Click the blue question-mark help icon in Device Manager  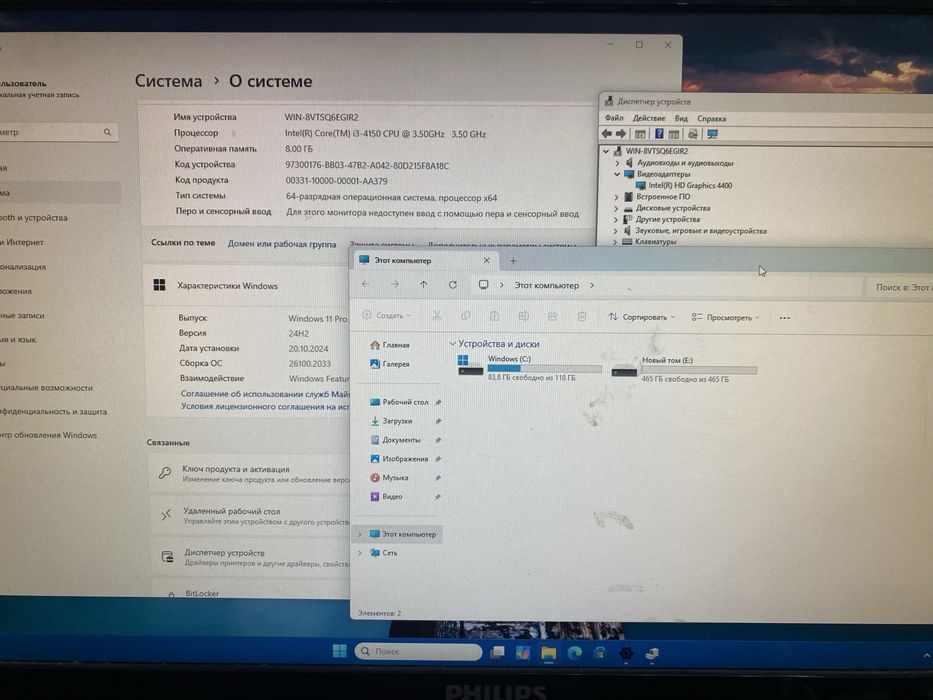point(659,134)
